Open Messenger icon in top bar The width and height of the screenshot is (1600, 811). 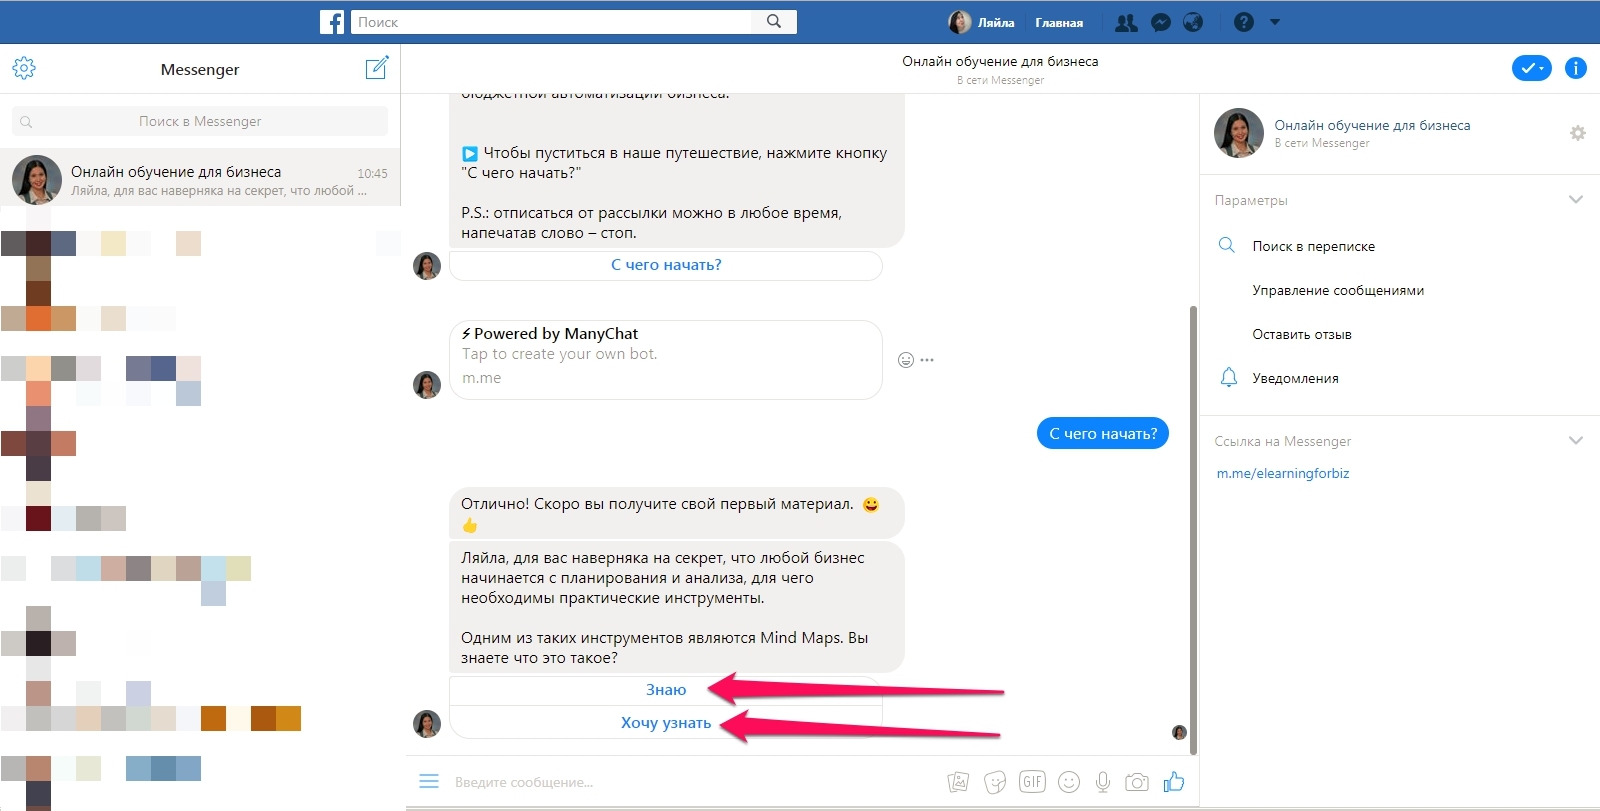click(1160, 22)
